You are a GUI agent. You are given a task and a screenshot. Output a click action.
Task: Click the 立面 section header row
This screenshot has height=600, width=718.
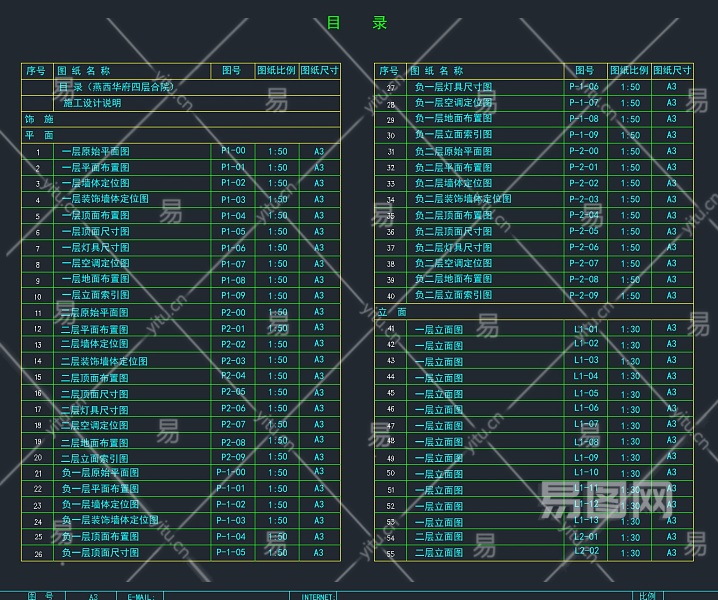click(392, 312)
